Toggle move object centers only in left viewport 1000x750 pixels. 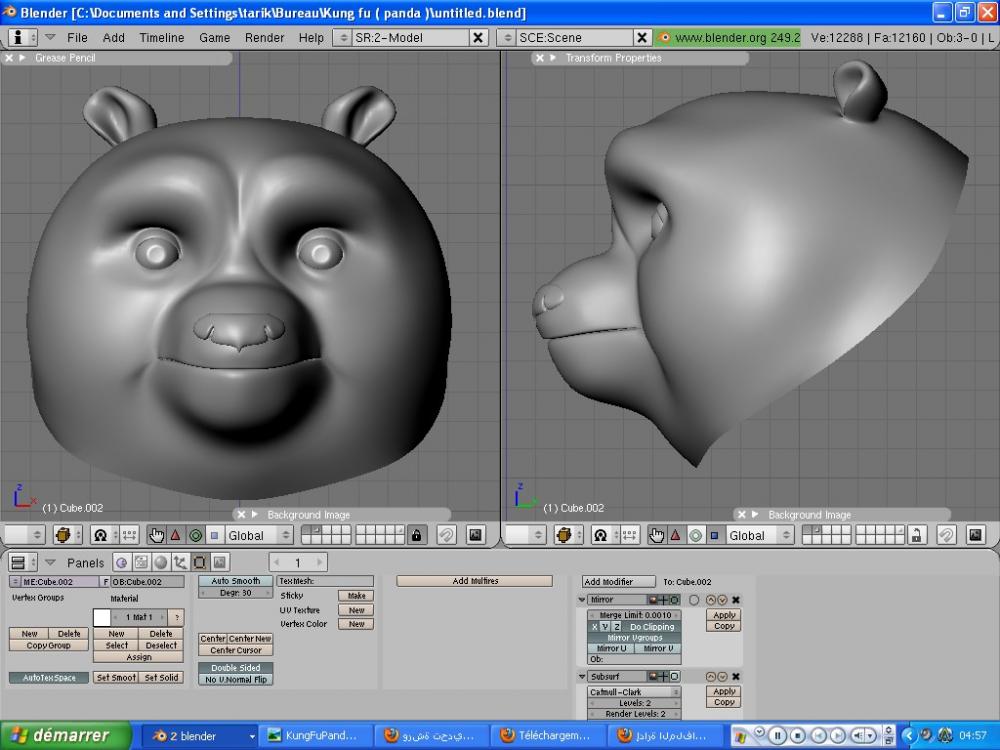point(129,534)
